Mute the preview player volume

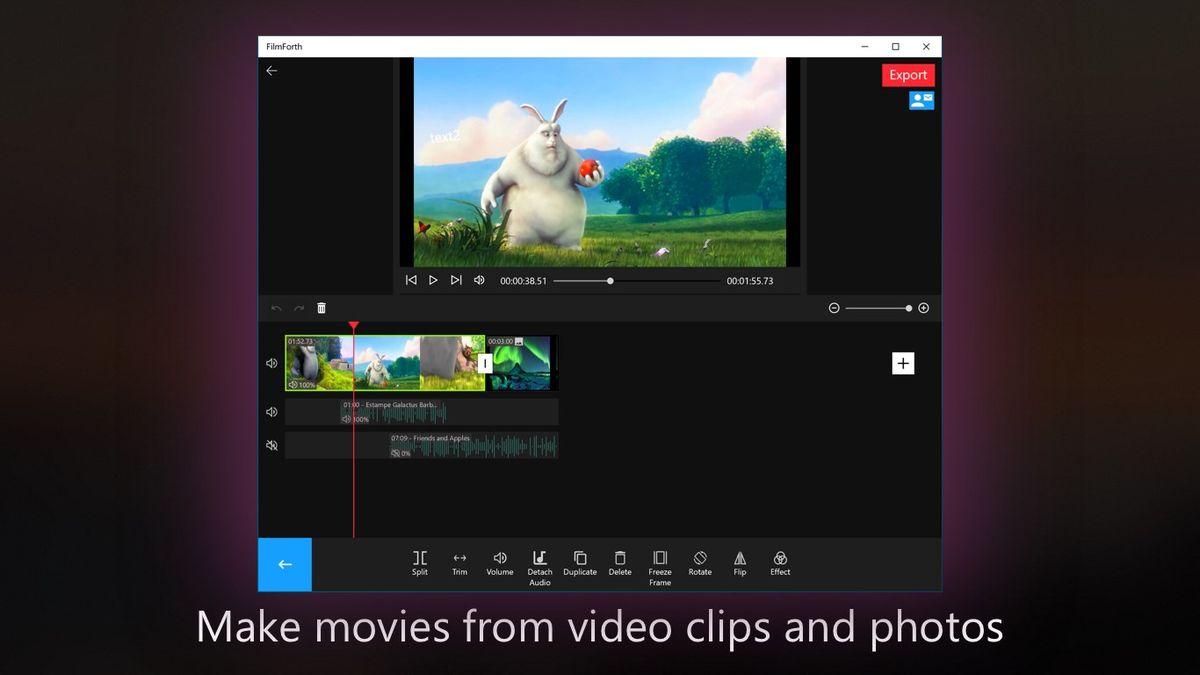click(x=479, y=280)
